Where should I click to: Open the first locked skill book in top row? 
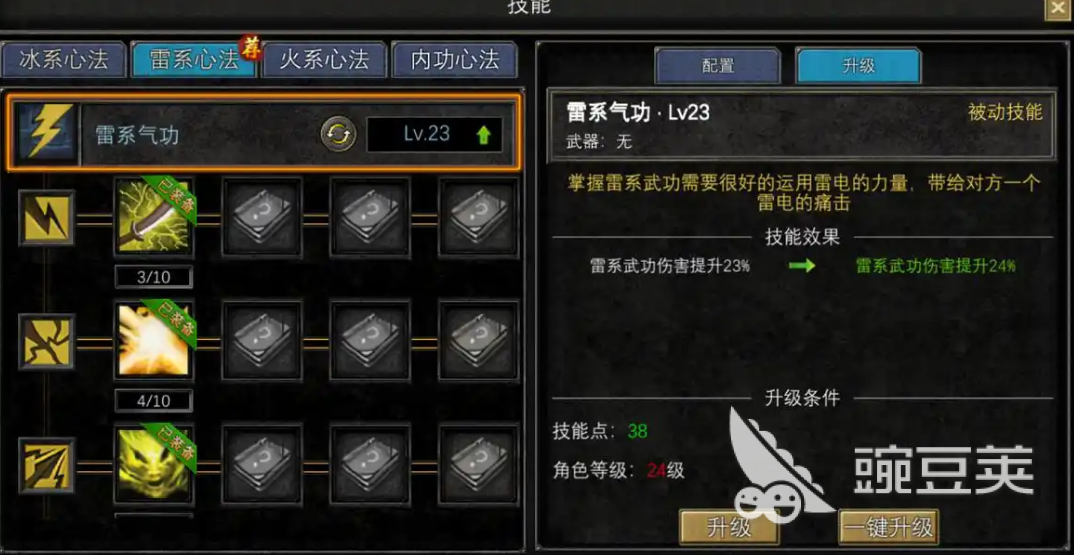[x=262, y=217]
